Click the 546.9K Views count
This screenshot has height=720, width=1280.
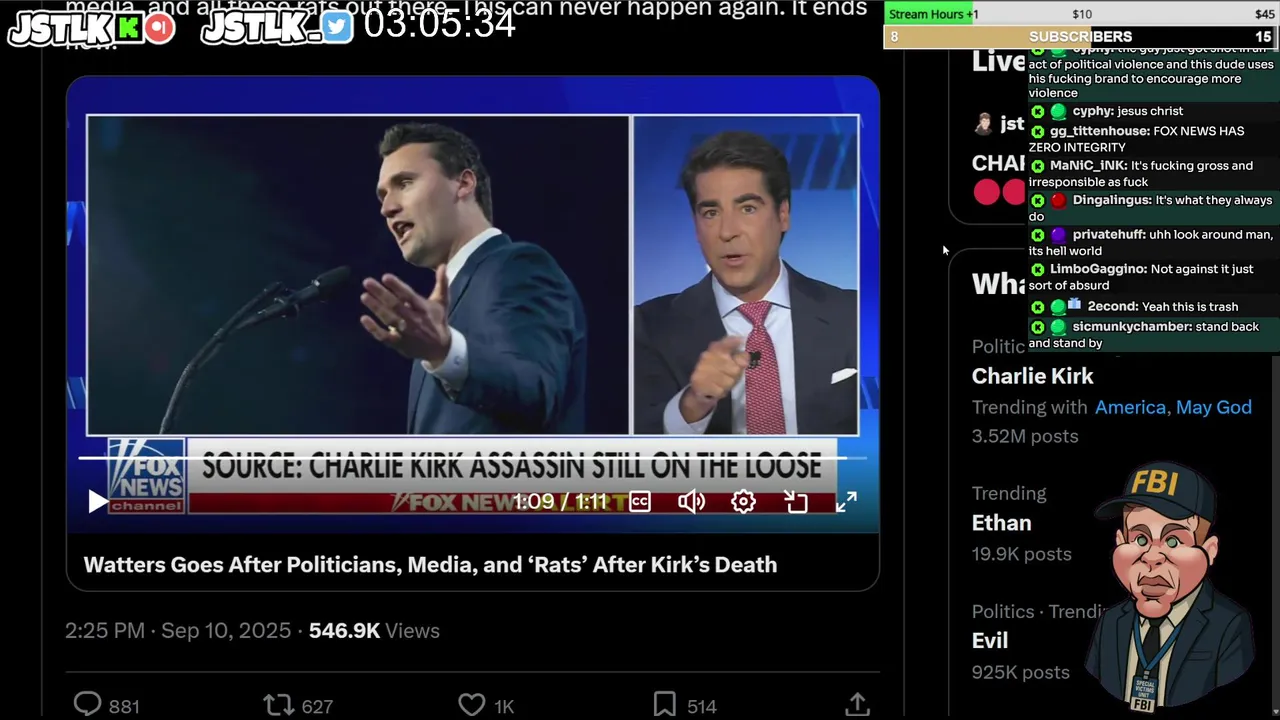click(374, 631)
